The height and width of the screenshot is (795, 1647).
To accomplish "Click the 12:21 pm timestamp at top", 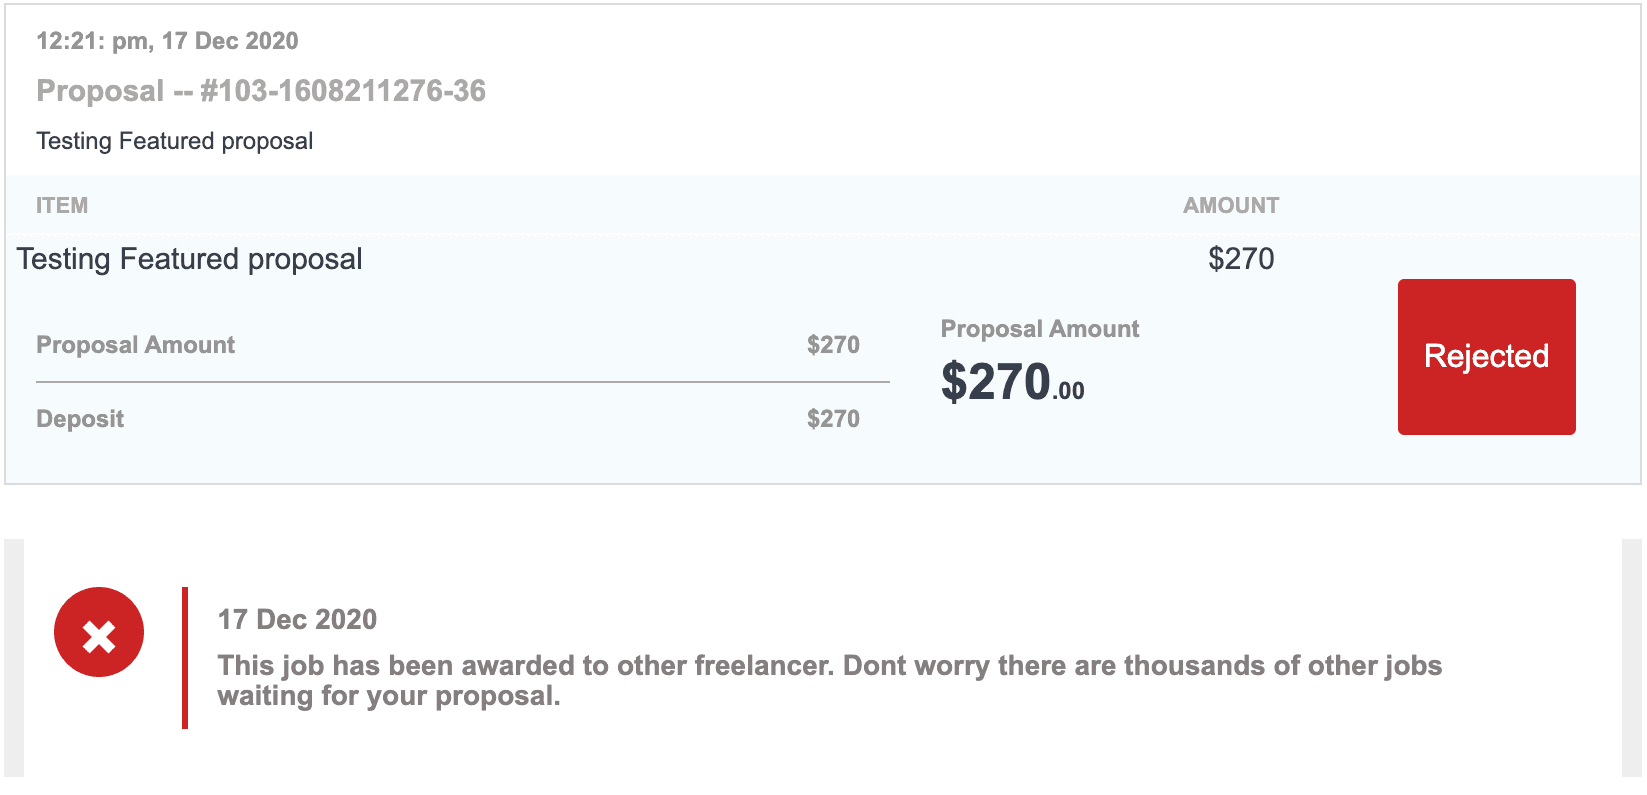I will point(167,41).
